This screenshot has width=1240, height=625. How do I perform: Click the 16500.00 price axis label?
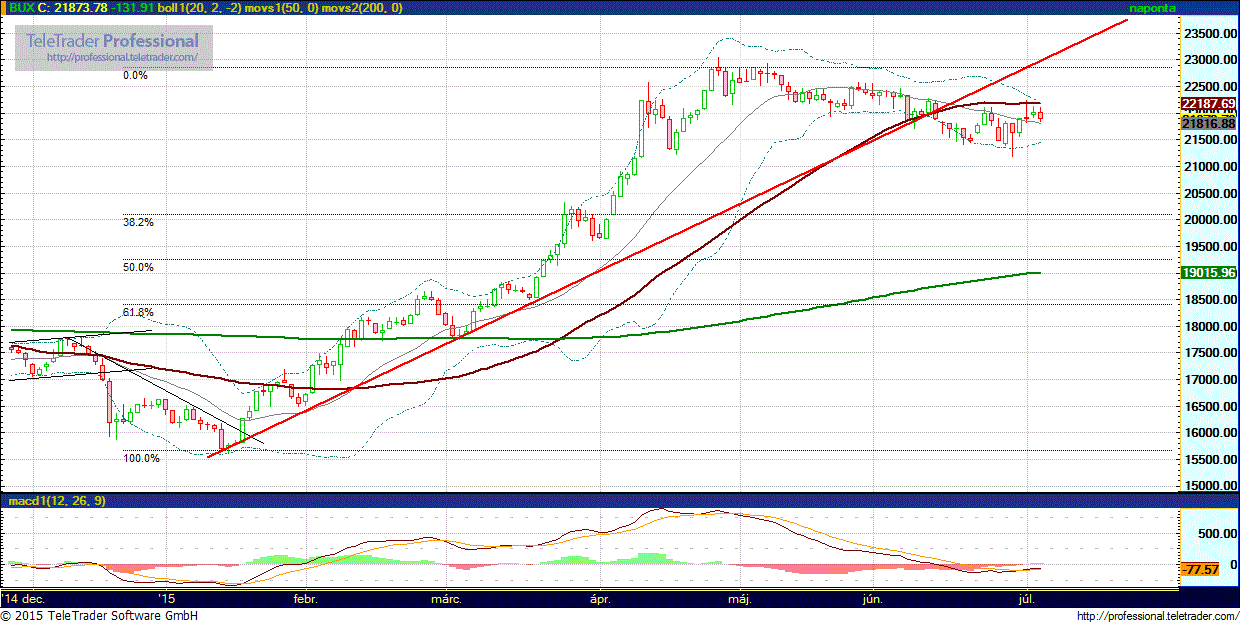(x=1209, y=407)
